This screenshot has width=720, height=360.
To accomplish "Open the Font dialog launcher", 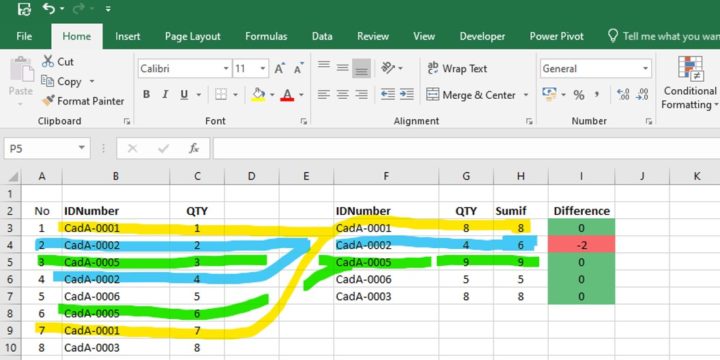I will point(304,121).
